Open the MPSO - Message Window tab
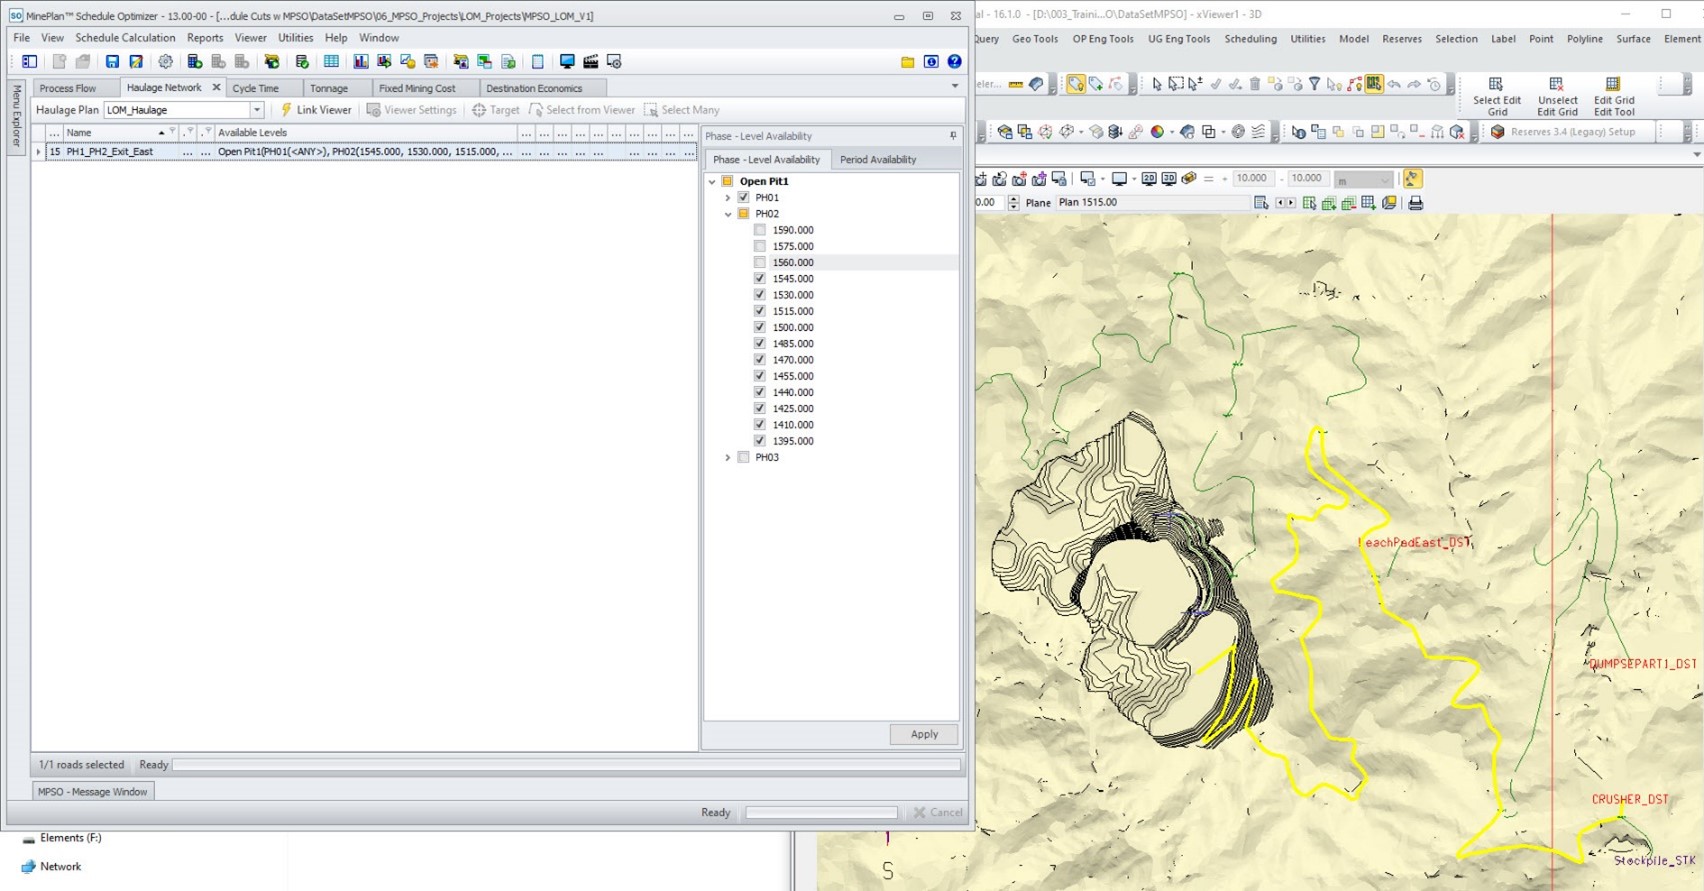Screen dimensions: 1704x891 92,792
